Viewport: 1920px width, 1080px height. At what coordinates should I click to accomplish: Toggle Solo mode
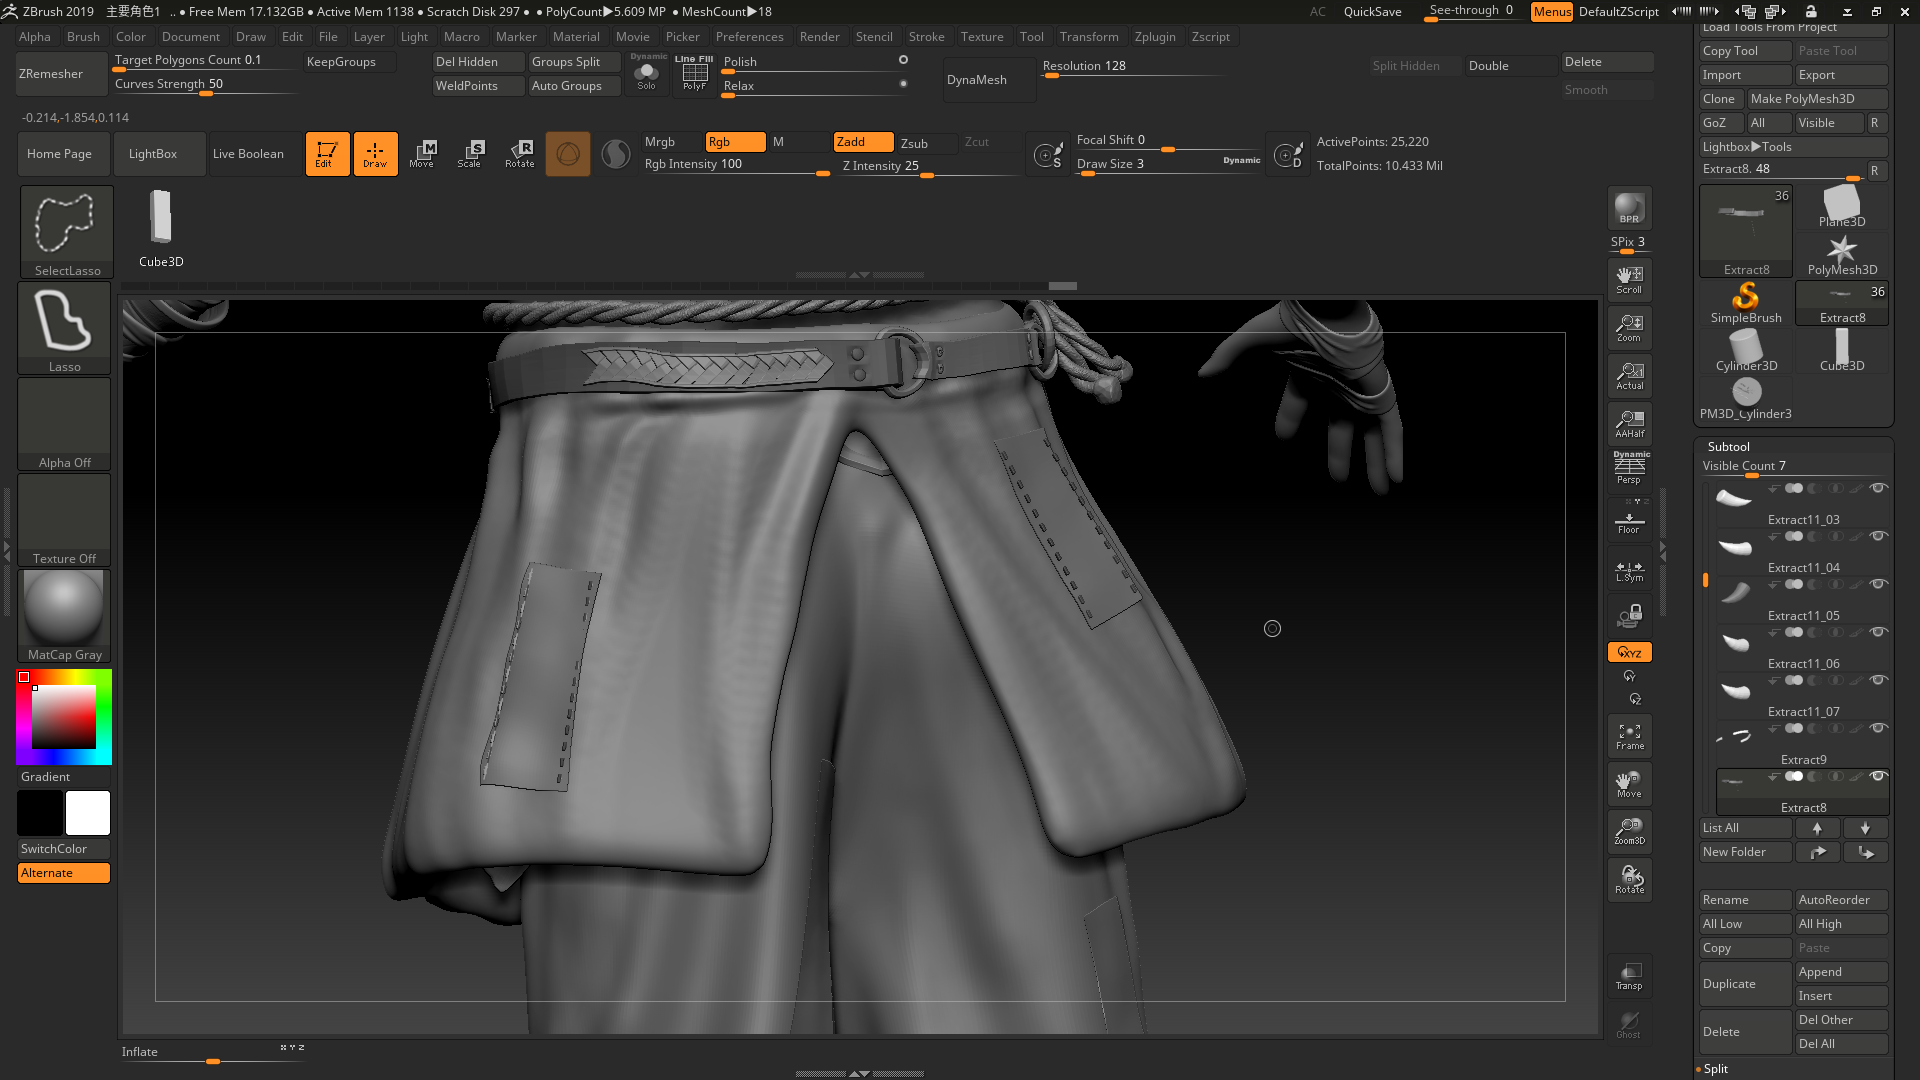[x=647, y=73]
